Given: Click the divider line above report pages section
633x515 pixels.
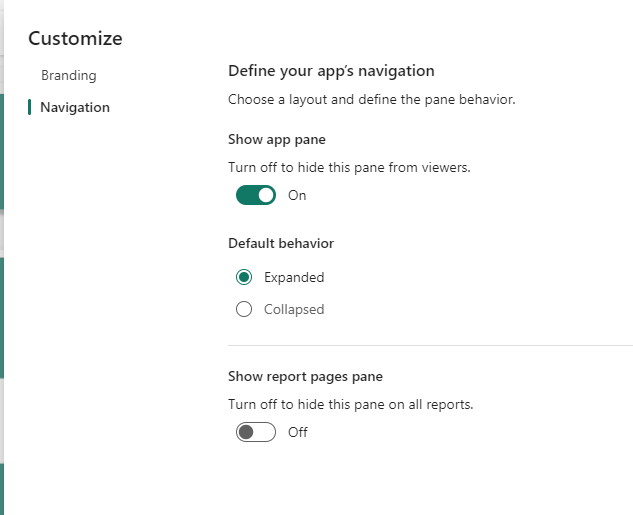Looking at the screenshot, I should (430, 346).
